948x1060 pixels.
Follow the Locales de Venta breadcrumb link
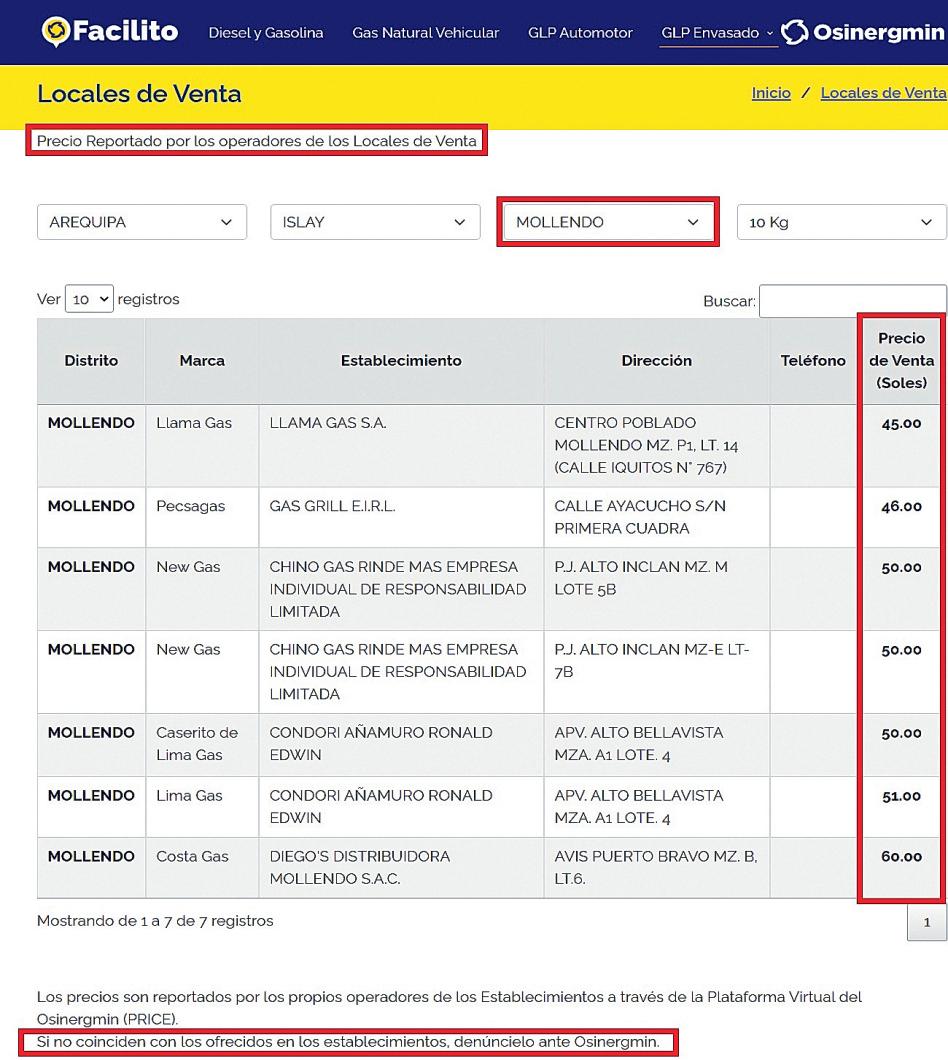(x=883, y=93)
